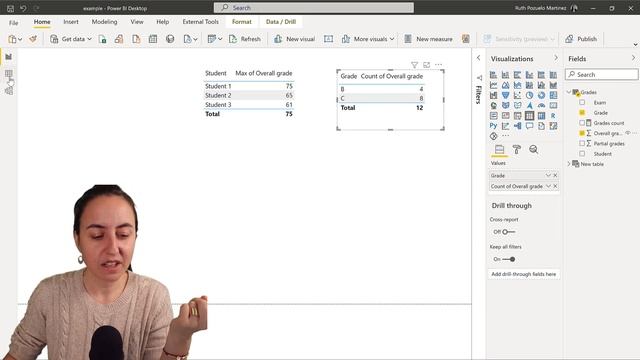Click the title bar Search box
The image size is (640, 360).
click(313, 8)
